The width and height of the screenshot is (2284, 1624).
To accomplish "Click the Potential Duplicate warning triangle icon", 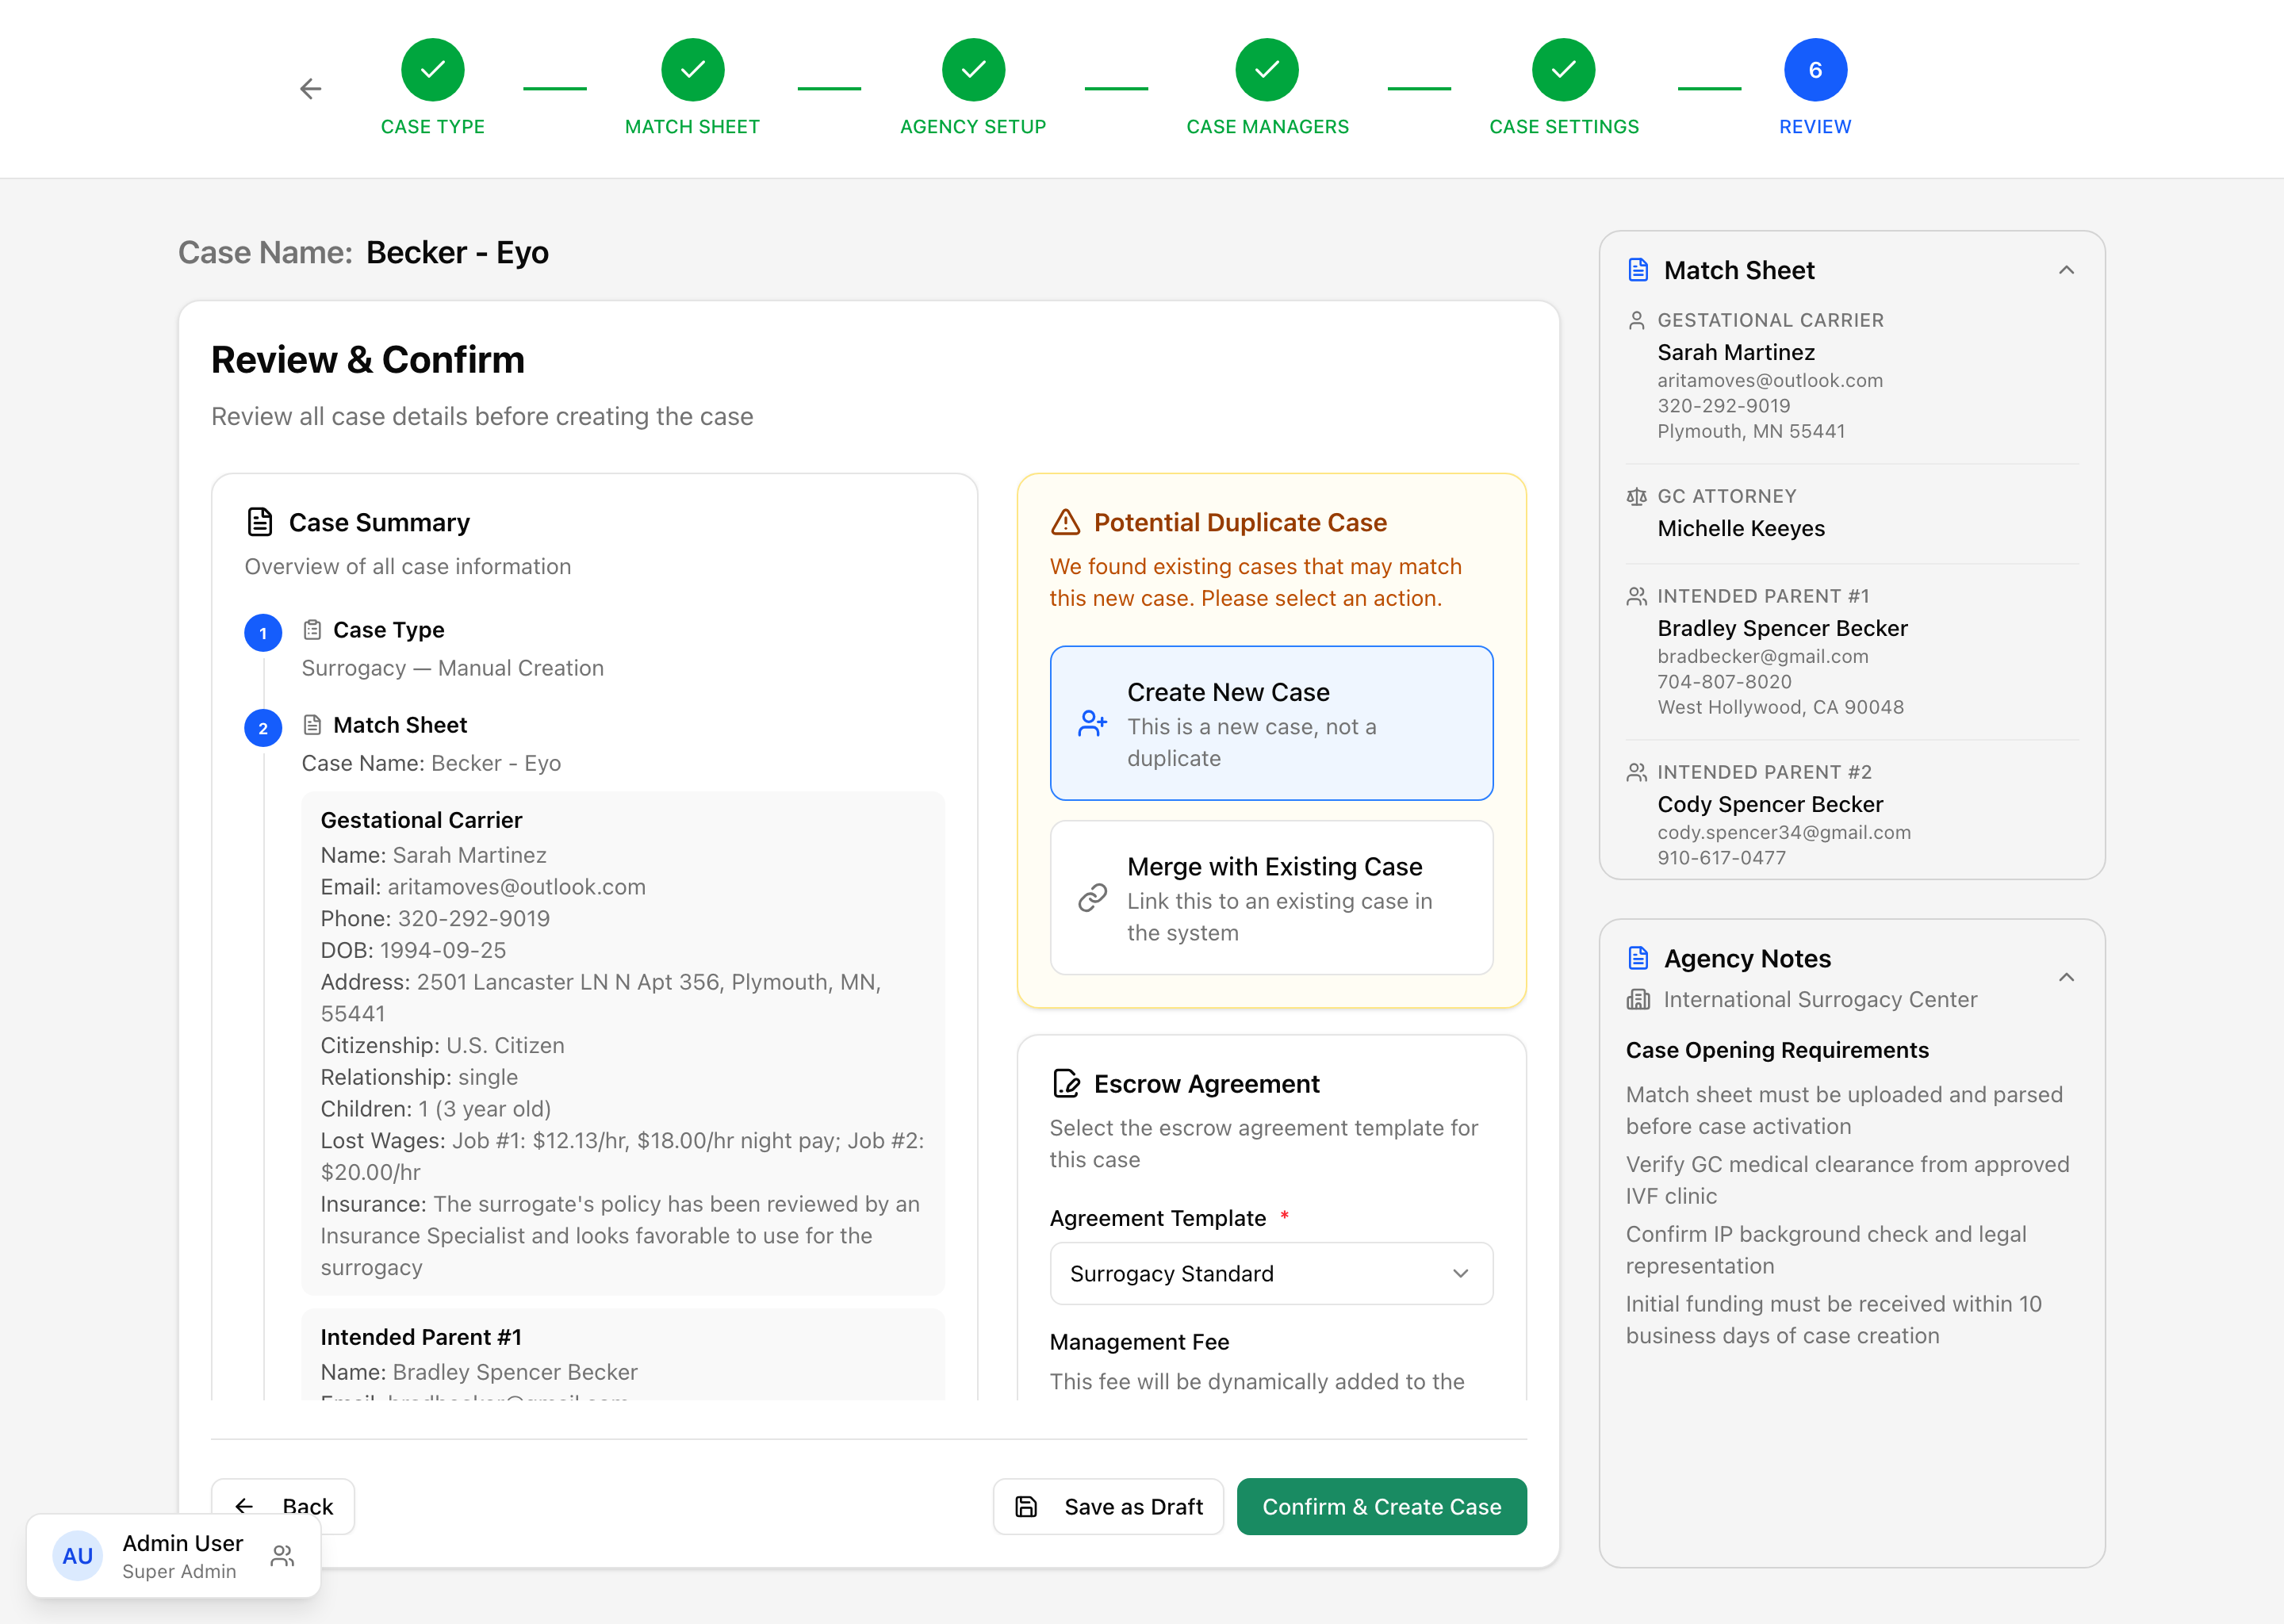I will click(1065, 522).
